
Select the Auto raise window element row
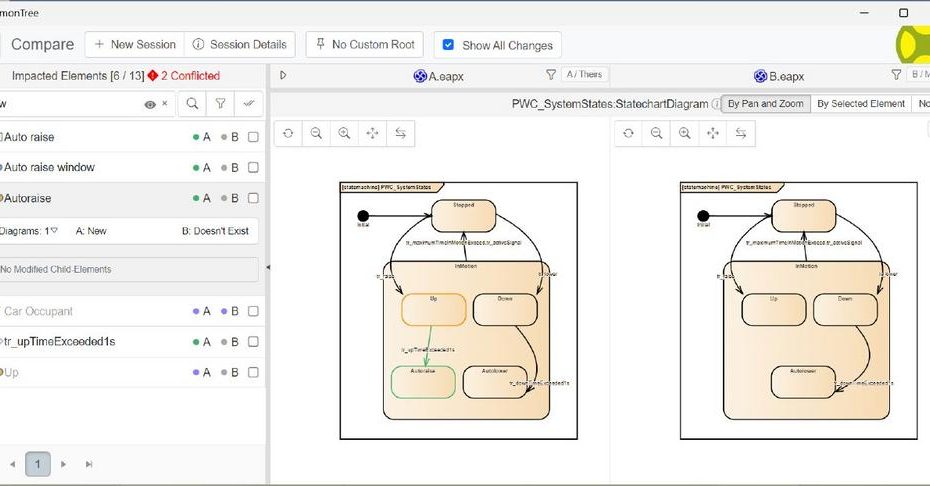[x=132, y=167]
